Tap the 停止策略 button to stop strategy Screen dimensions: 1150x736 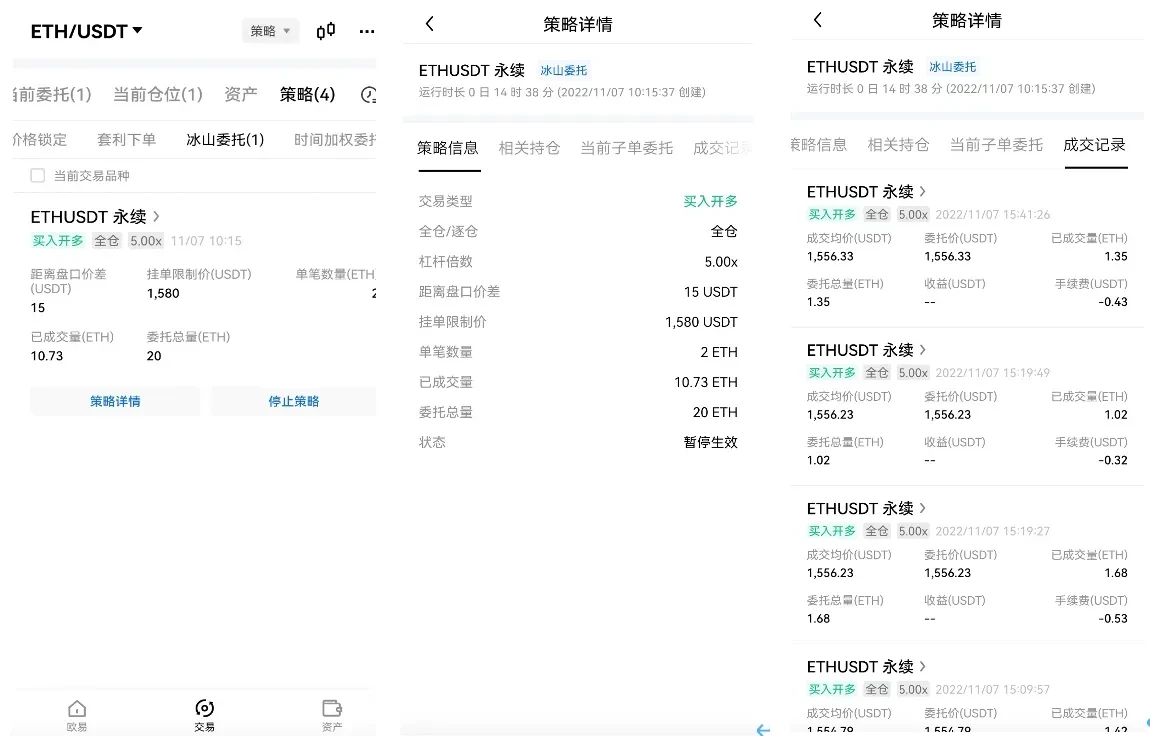coord(293,400)
